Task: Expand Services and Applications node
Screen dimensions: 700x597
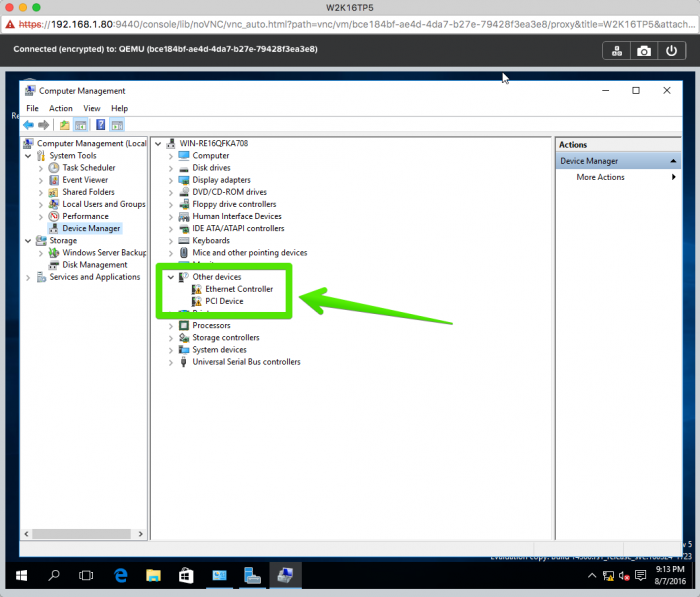Action: point(28,278)
